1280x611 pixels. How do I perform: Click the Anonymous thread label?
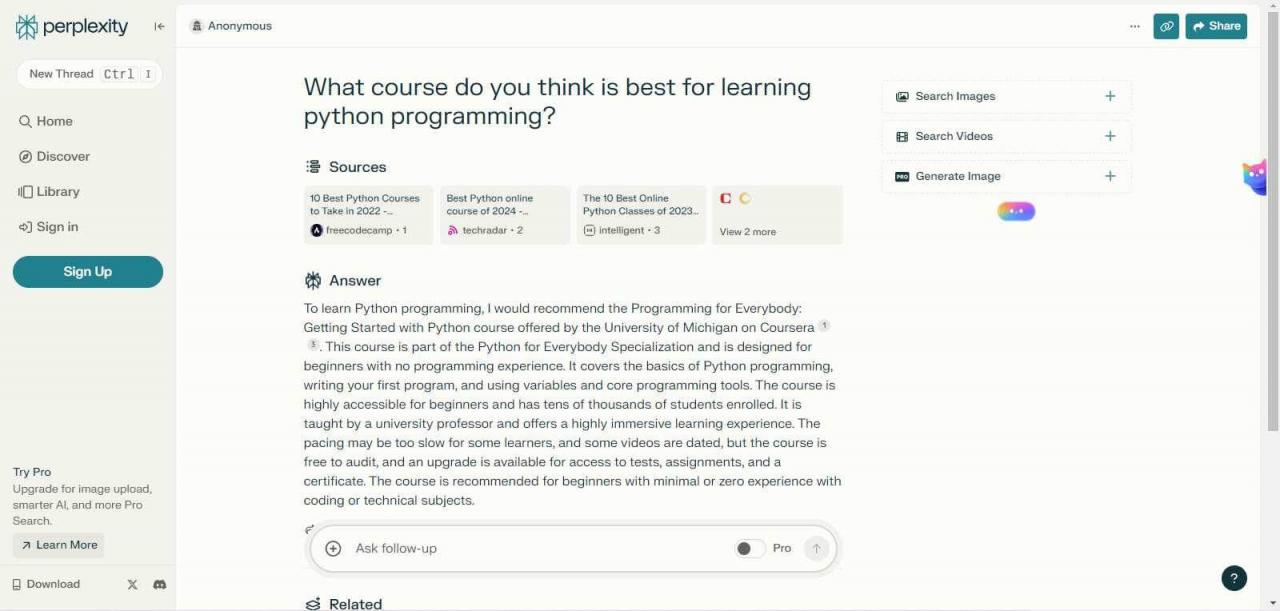coord(231,25)
